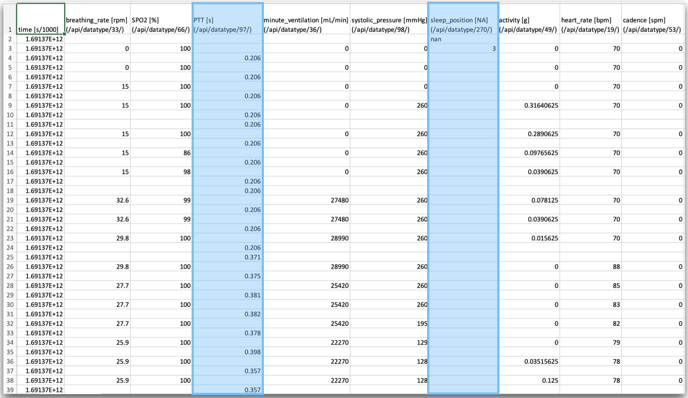688x398 pixels.
Task: Select the time [s/1000] header cell
Action: pos(41,19)
